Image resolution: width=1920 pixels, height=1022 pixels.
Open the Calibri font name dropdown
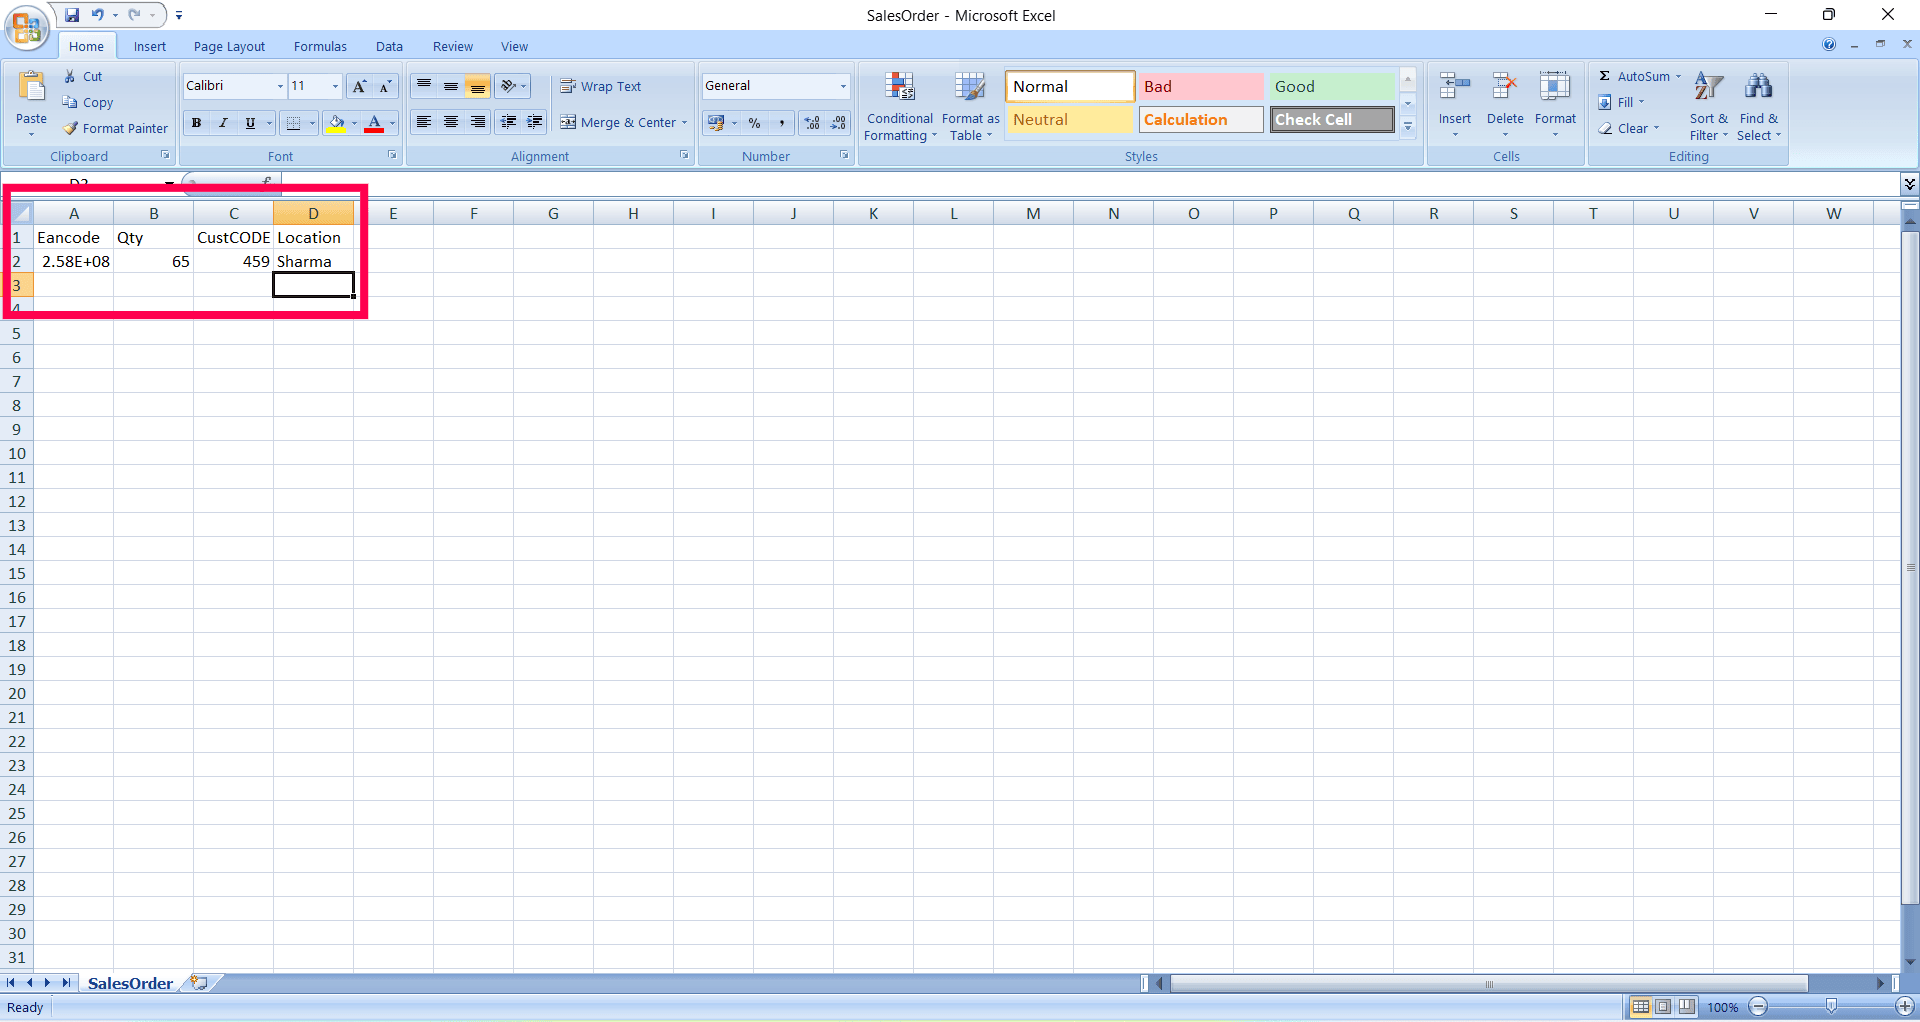point(280,86)
